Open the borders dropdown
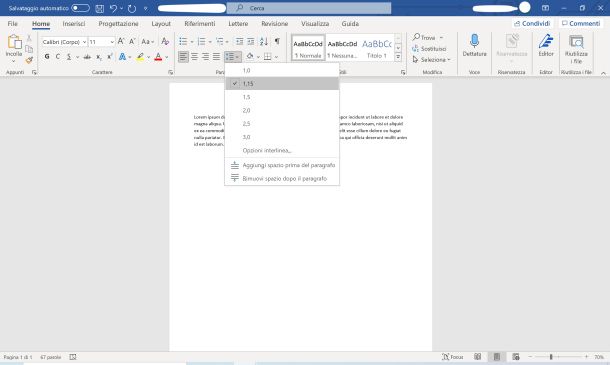This screenshot has height=365, width=610. pos(276,57)
